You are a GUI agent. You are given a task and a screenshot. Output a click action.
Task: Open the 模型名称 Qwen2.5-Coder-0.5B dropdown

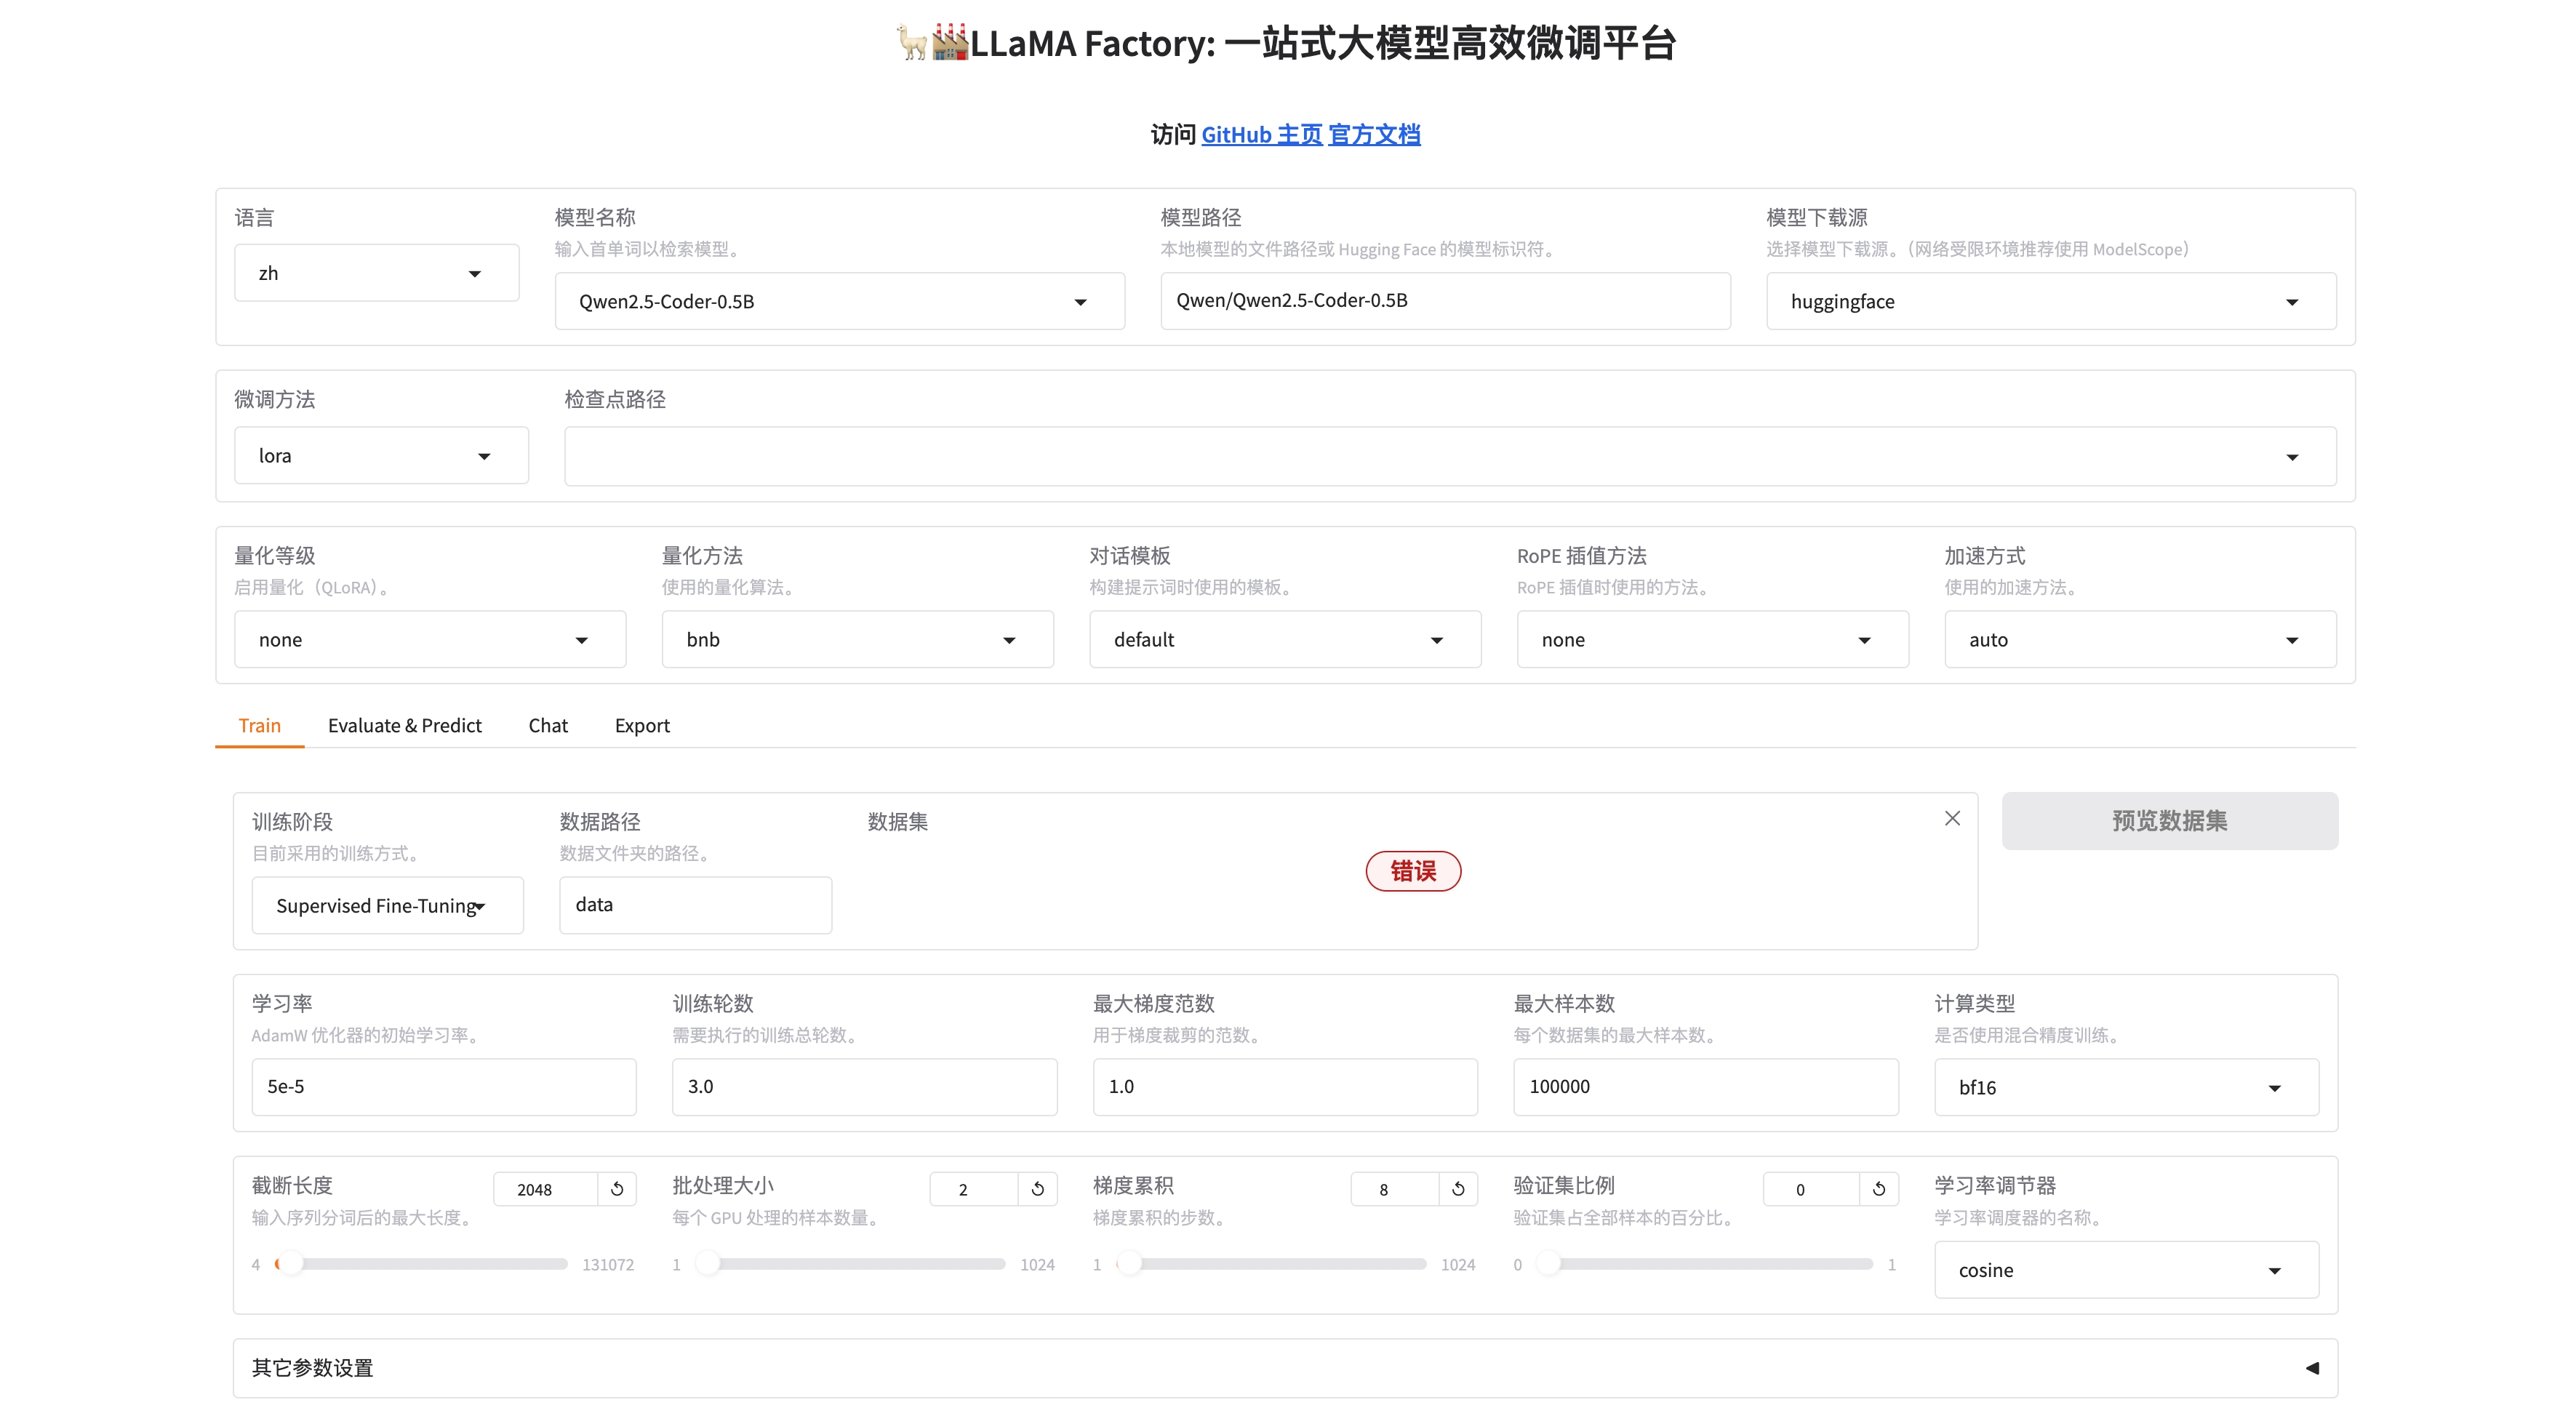(x=838, y=302)
